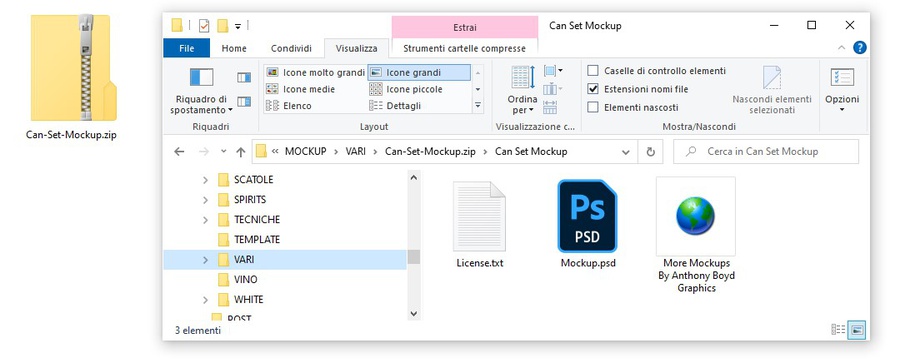This screenshot has height=363, width=900.
Task: Enable Caselle di controllo elementi checkbox
Action: tap(593, 71)
